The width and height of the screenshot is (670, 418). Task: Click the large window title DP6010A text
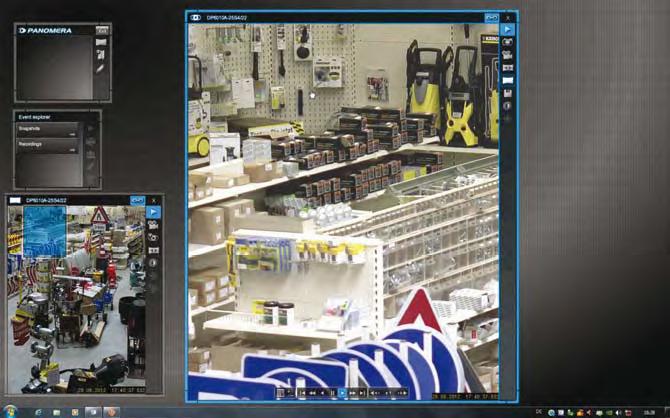(226, 18)
